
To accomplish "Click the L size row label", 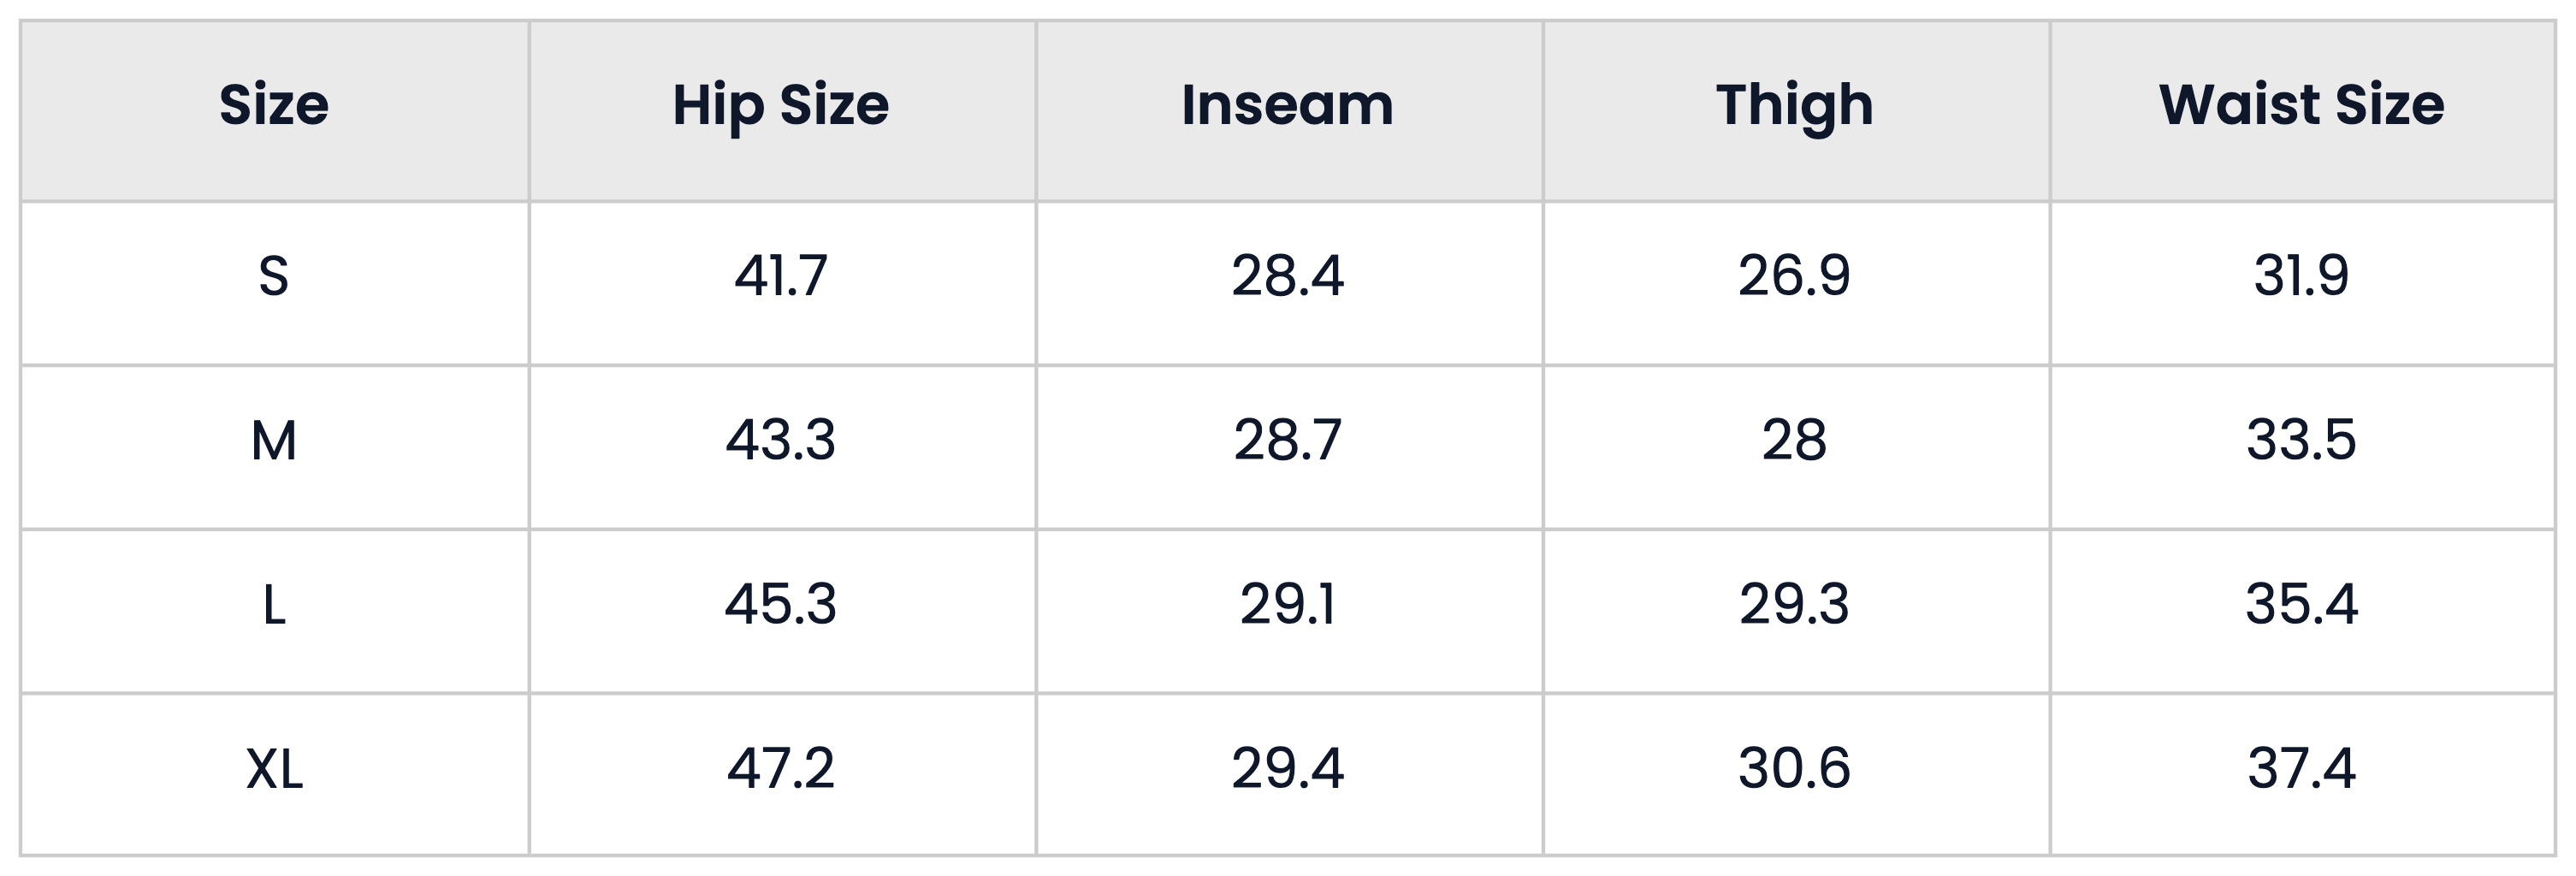I will pyautogui.click(x=274, y=604).
